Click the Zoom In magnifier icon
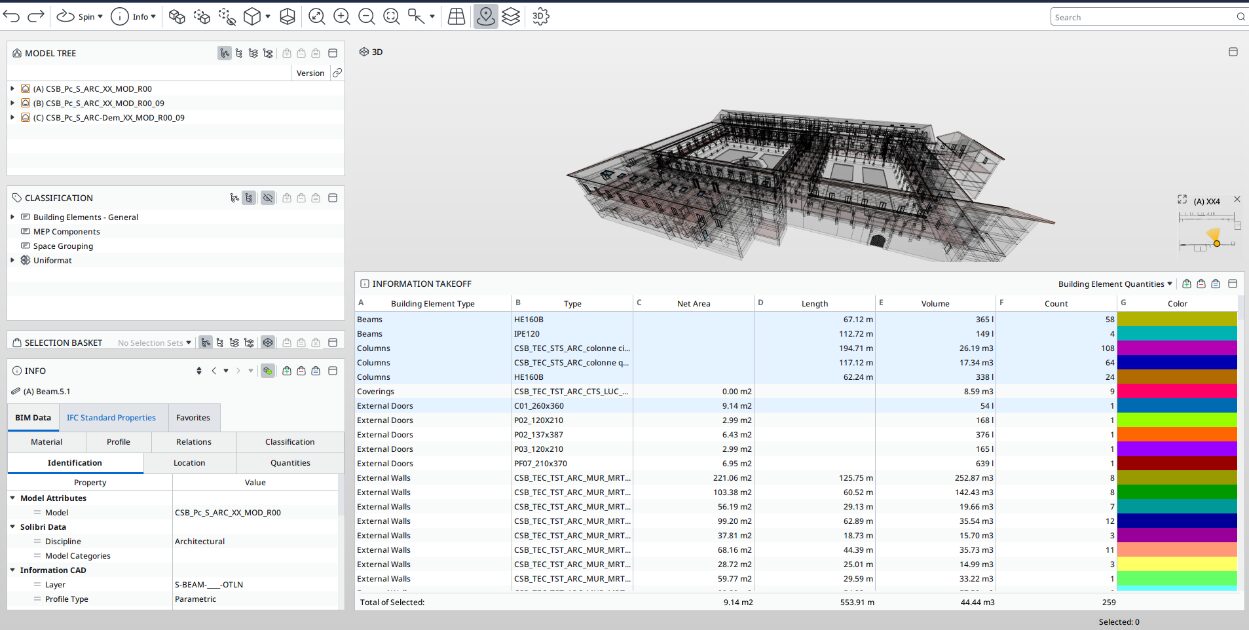1249x630 pixels. (341, 17)
